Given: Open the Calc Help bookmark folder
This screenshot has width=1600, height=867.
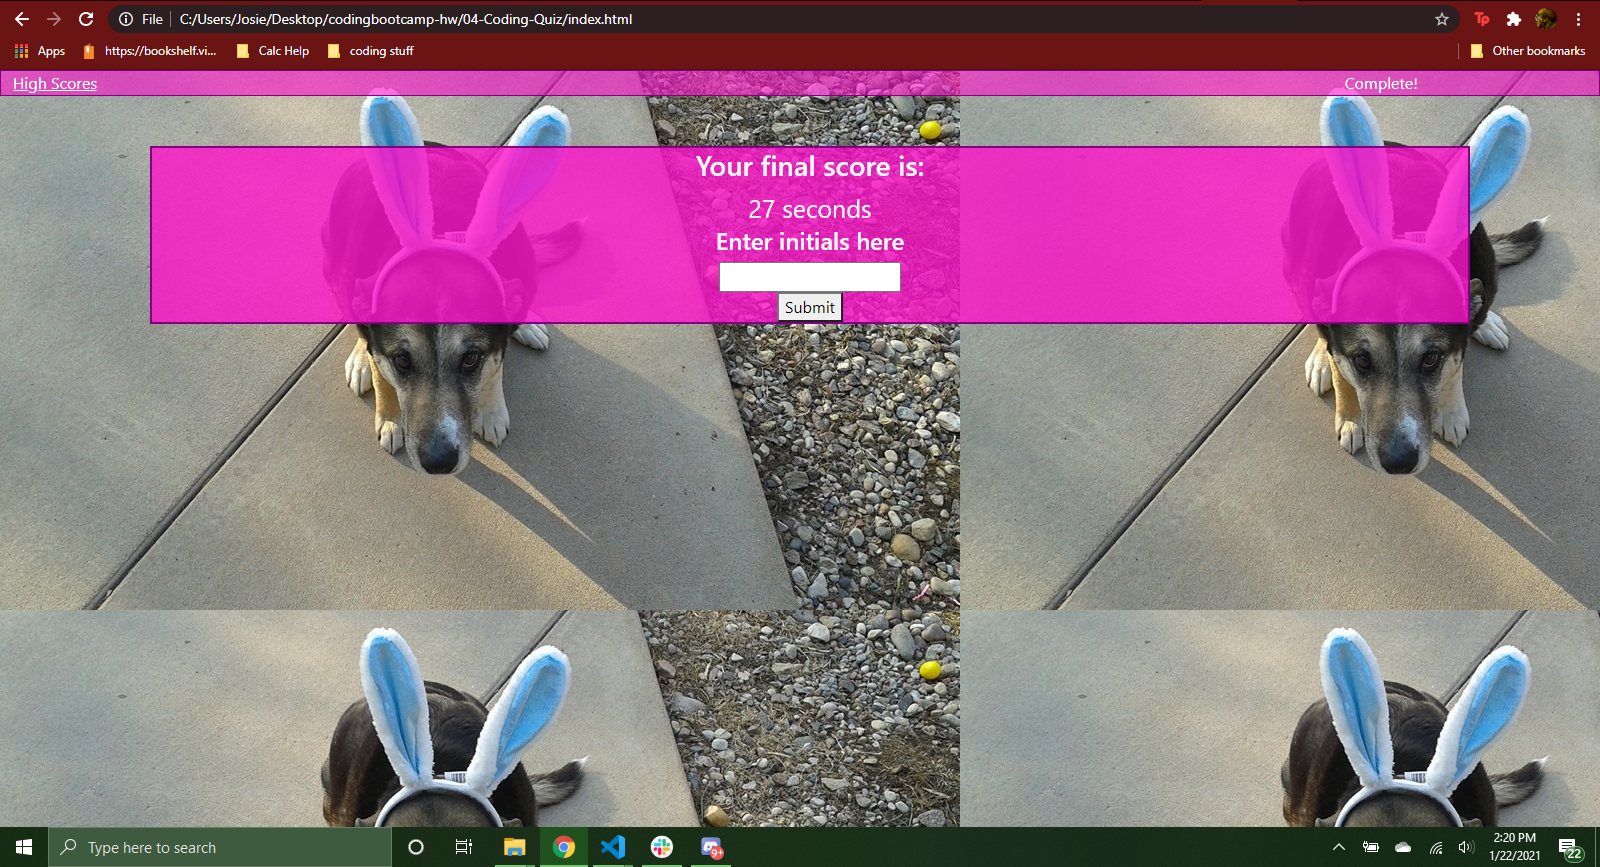Looking at the screenshot, I should (273, 51).
